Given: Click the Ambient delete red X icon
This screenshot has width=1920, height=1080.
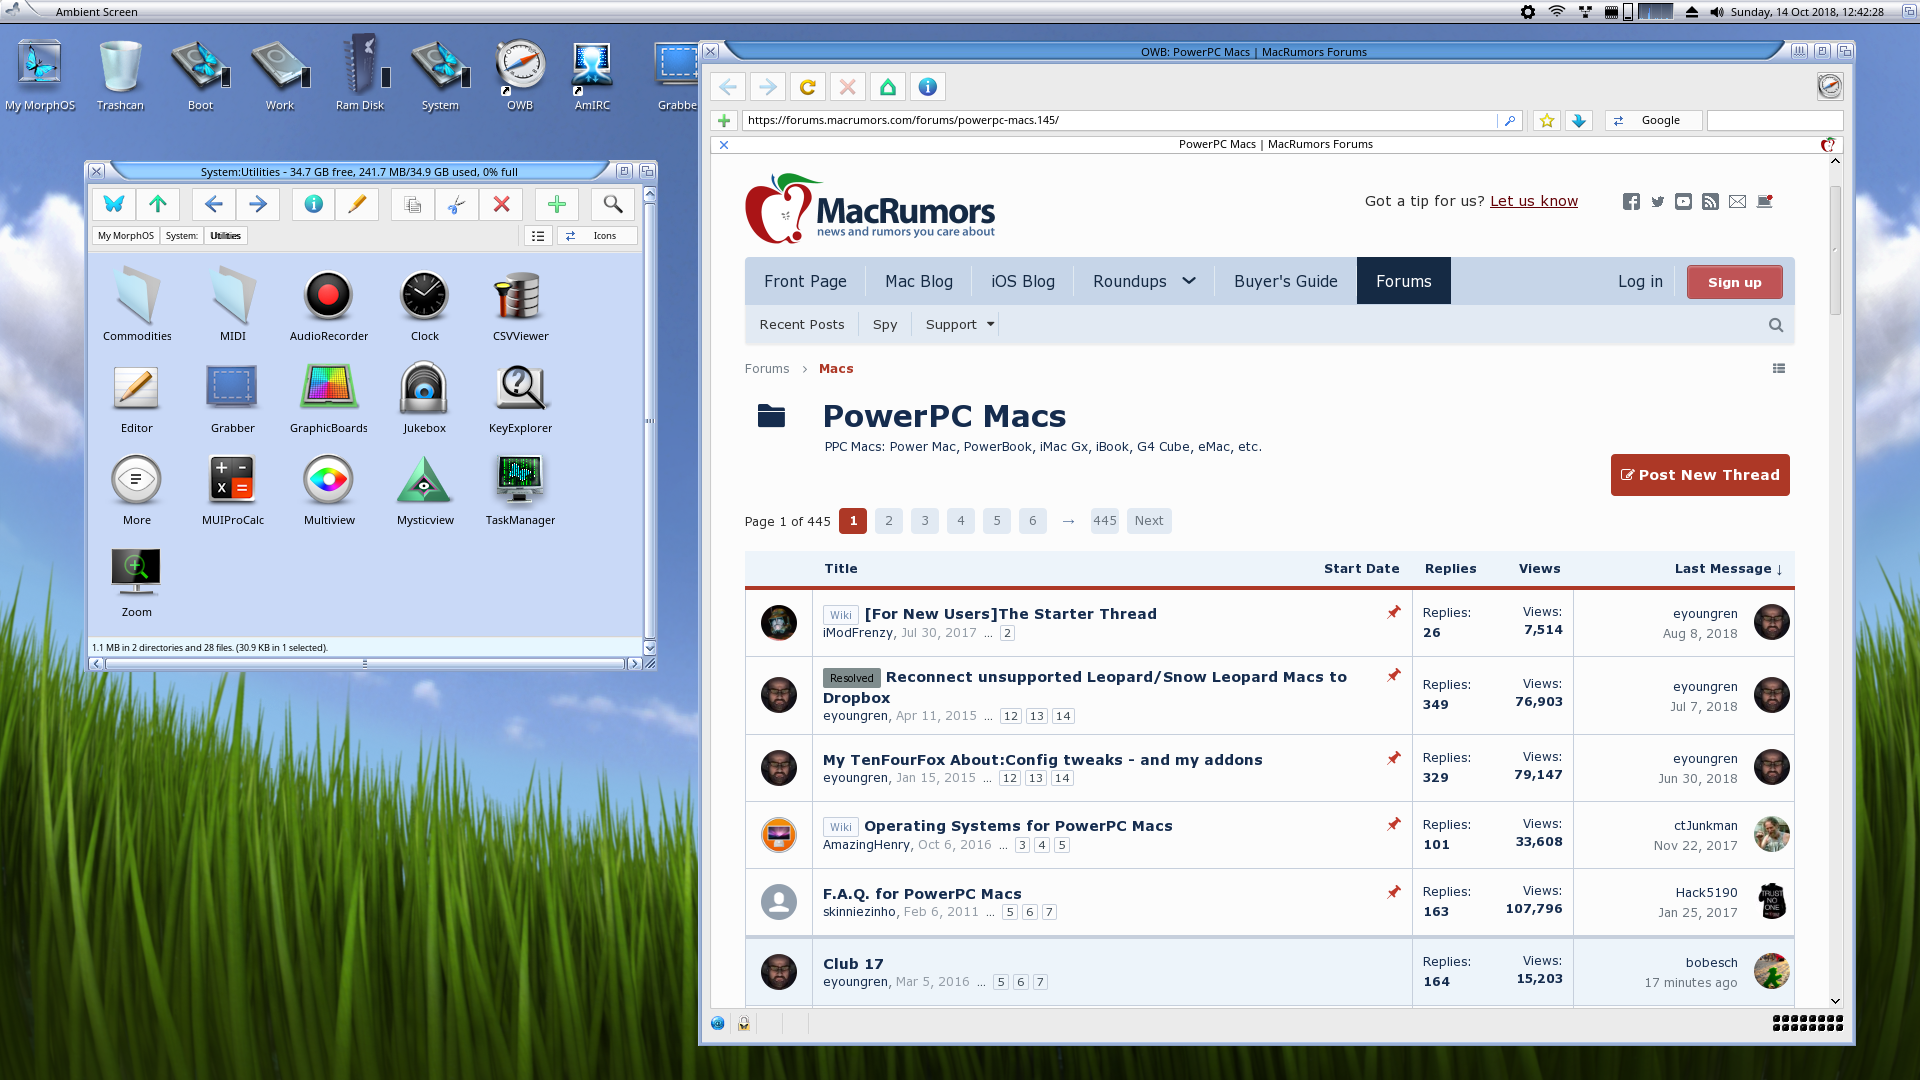Looking at the screenshot, I should coord(501,204).
